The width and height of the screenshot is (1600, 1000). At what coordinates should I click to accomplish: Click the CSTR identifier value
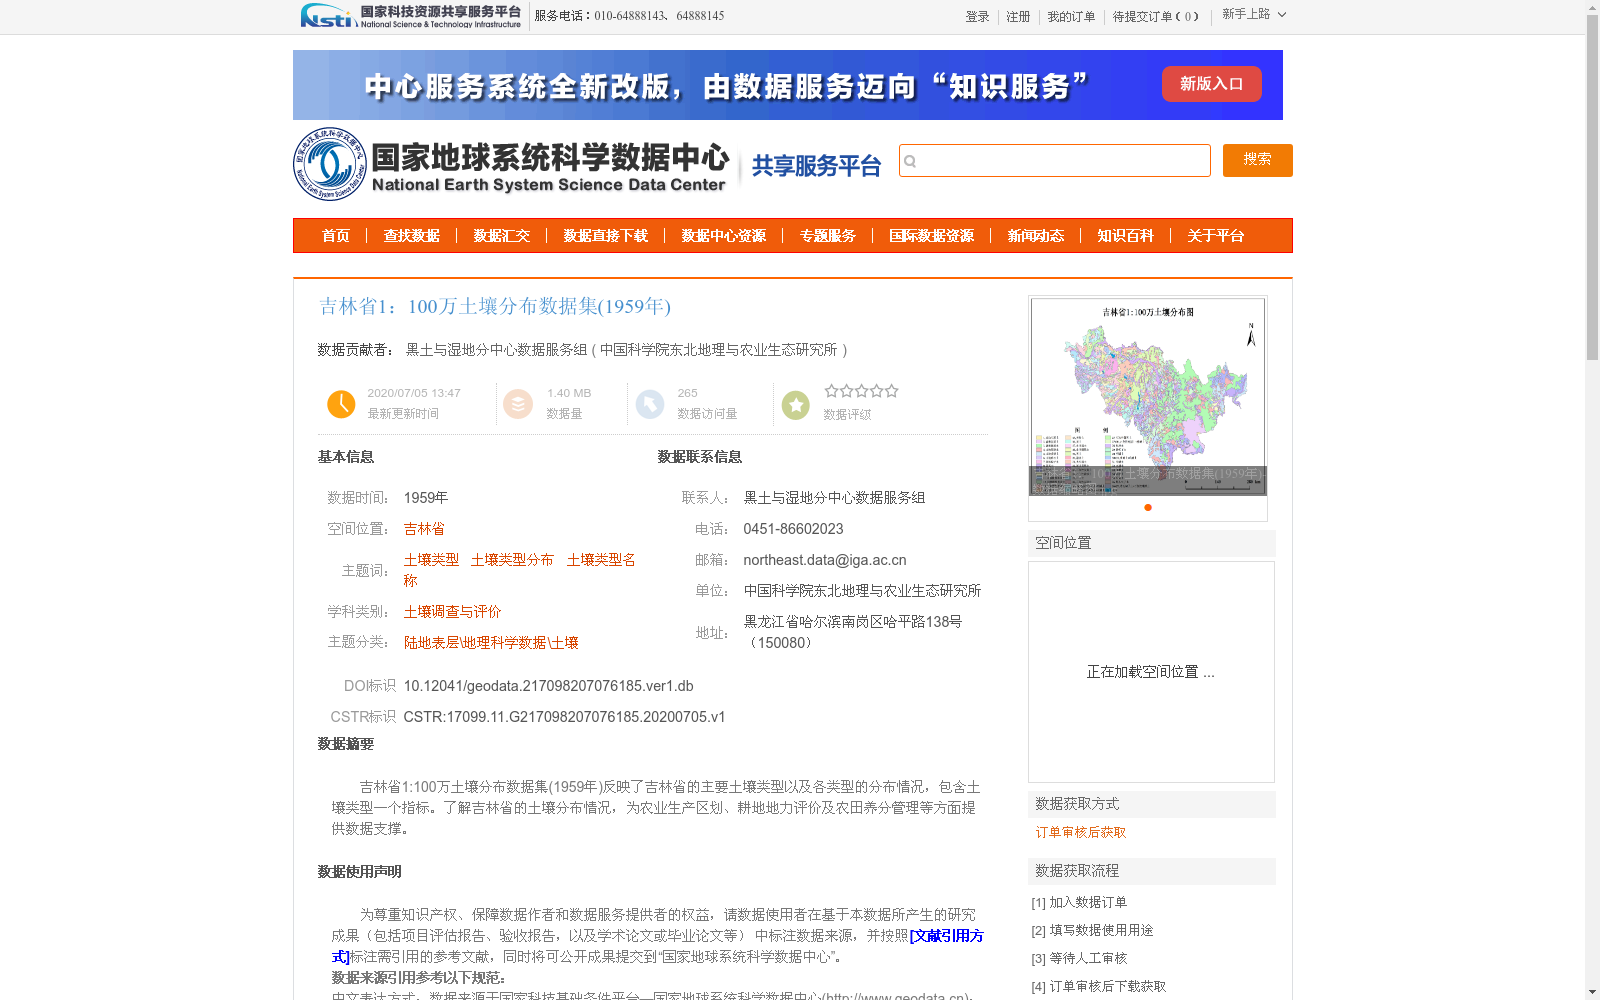(564, 717)
